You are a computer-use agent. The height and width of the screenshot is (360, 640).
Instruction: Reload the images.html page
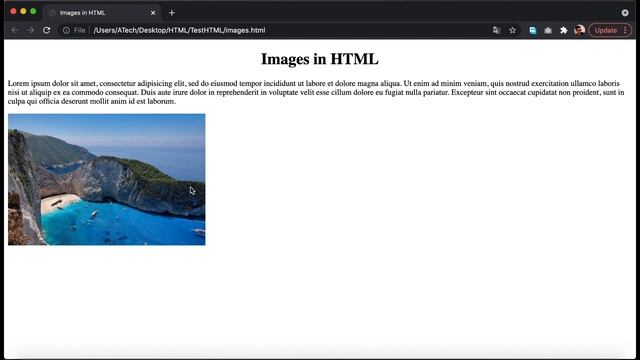47,30
